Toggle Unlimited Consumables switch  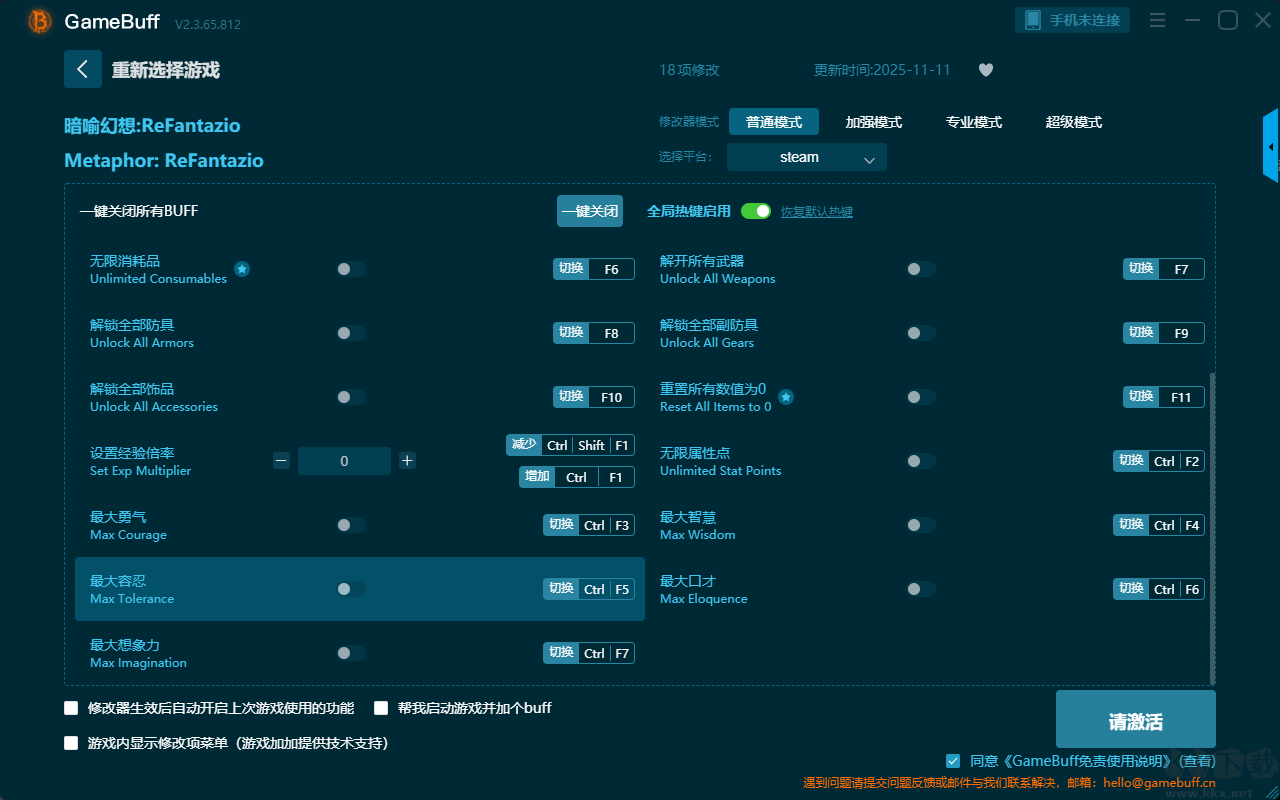(x=351, y=269)
